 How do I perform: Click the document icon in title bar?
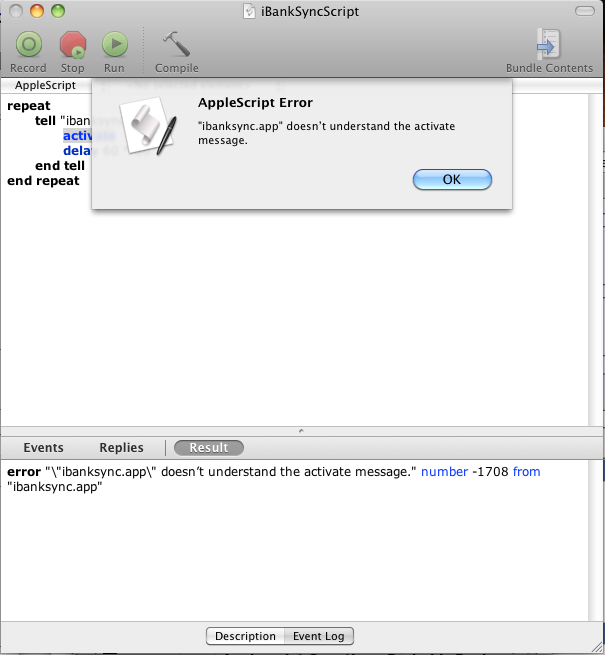pyautogui.click(x=249, y=11)
